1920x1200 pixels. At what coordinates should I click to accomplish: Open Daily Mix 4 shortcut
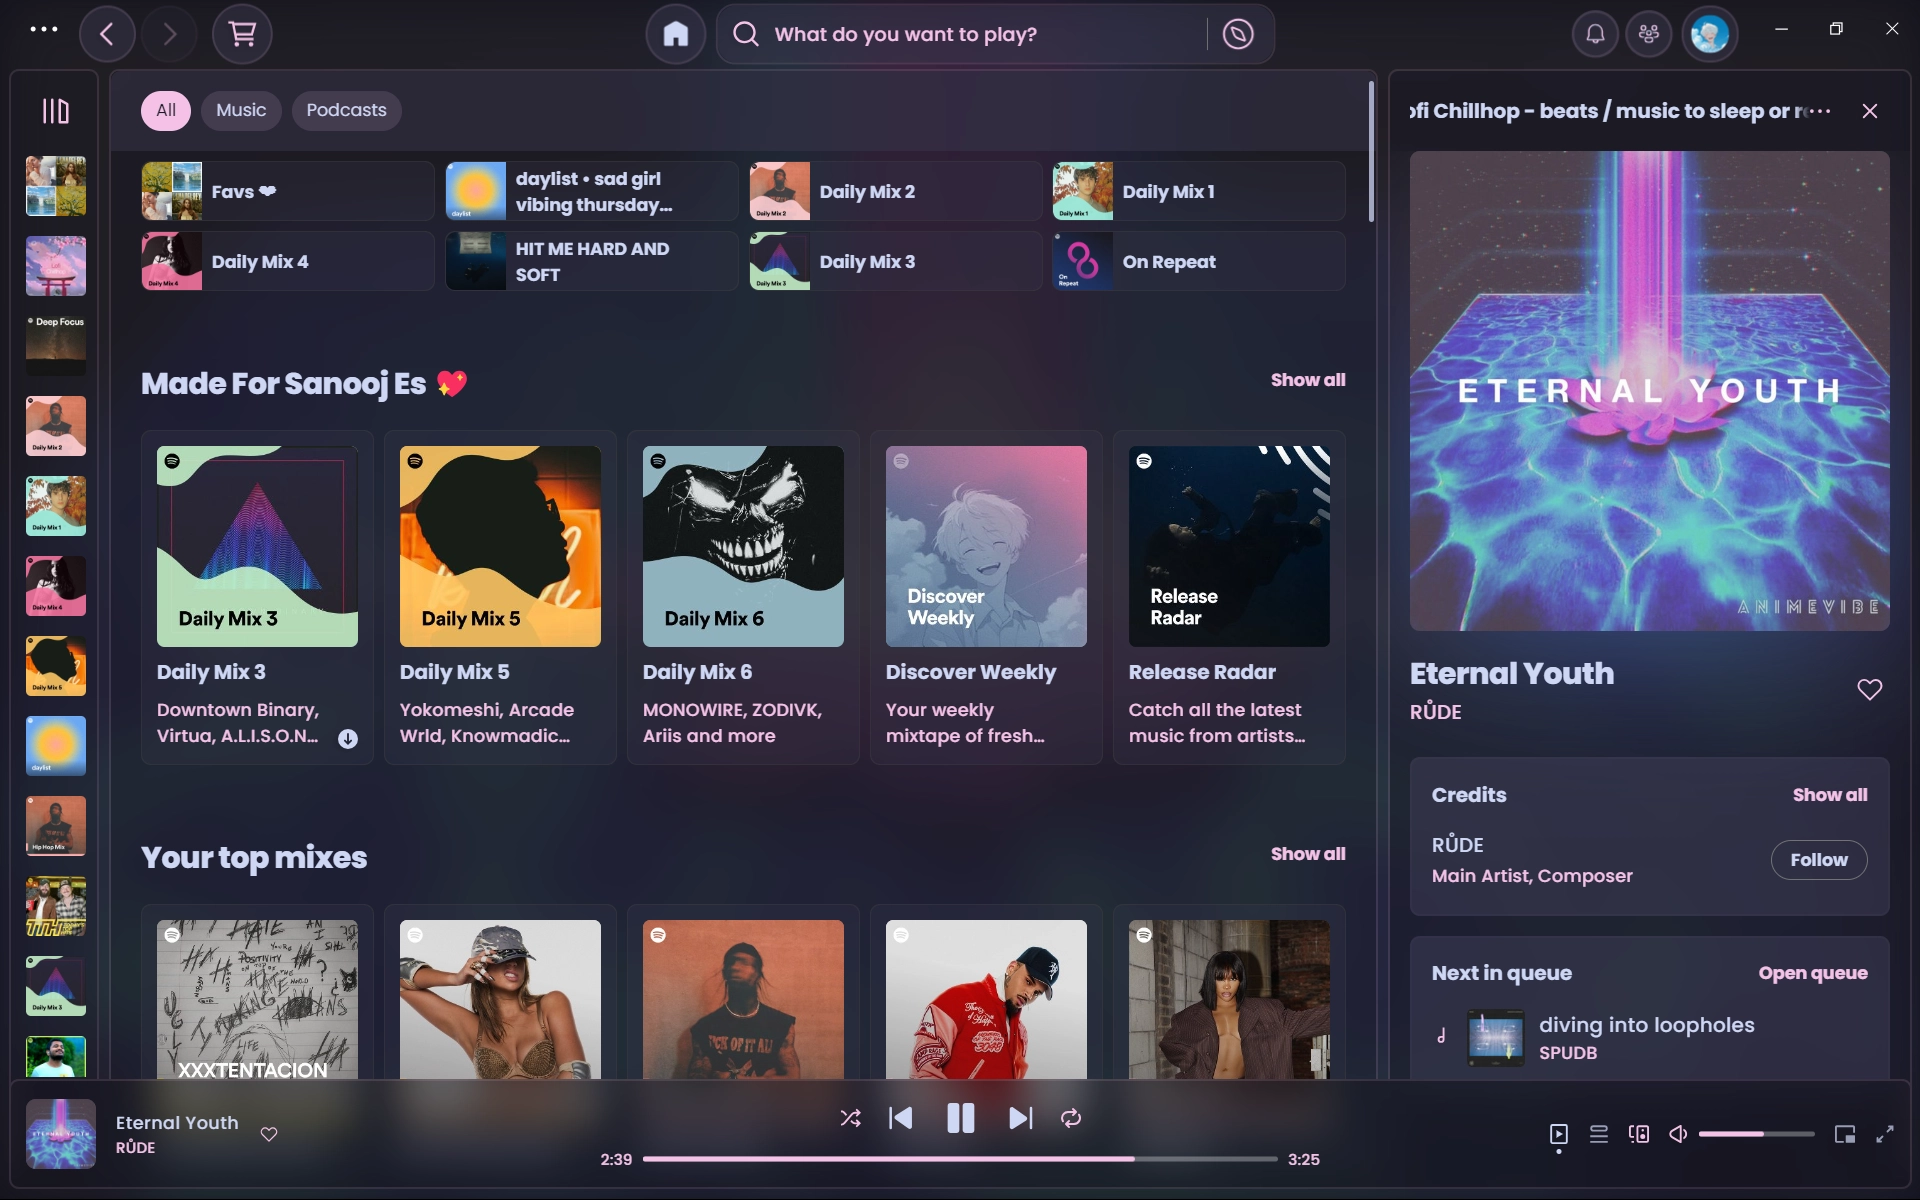[x=288, y=261]
